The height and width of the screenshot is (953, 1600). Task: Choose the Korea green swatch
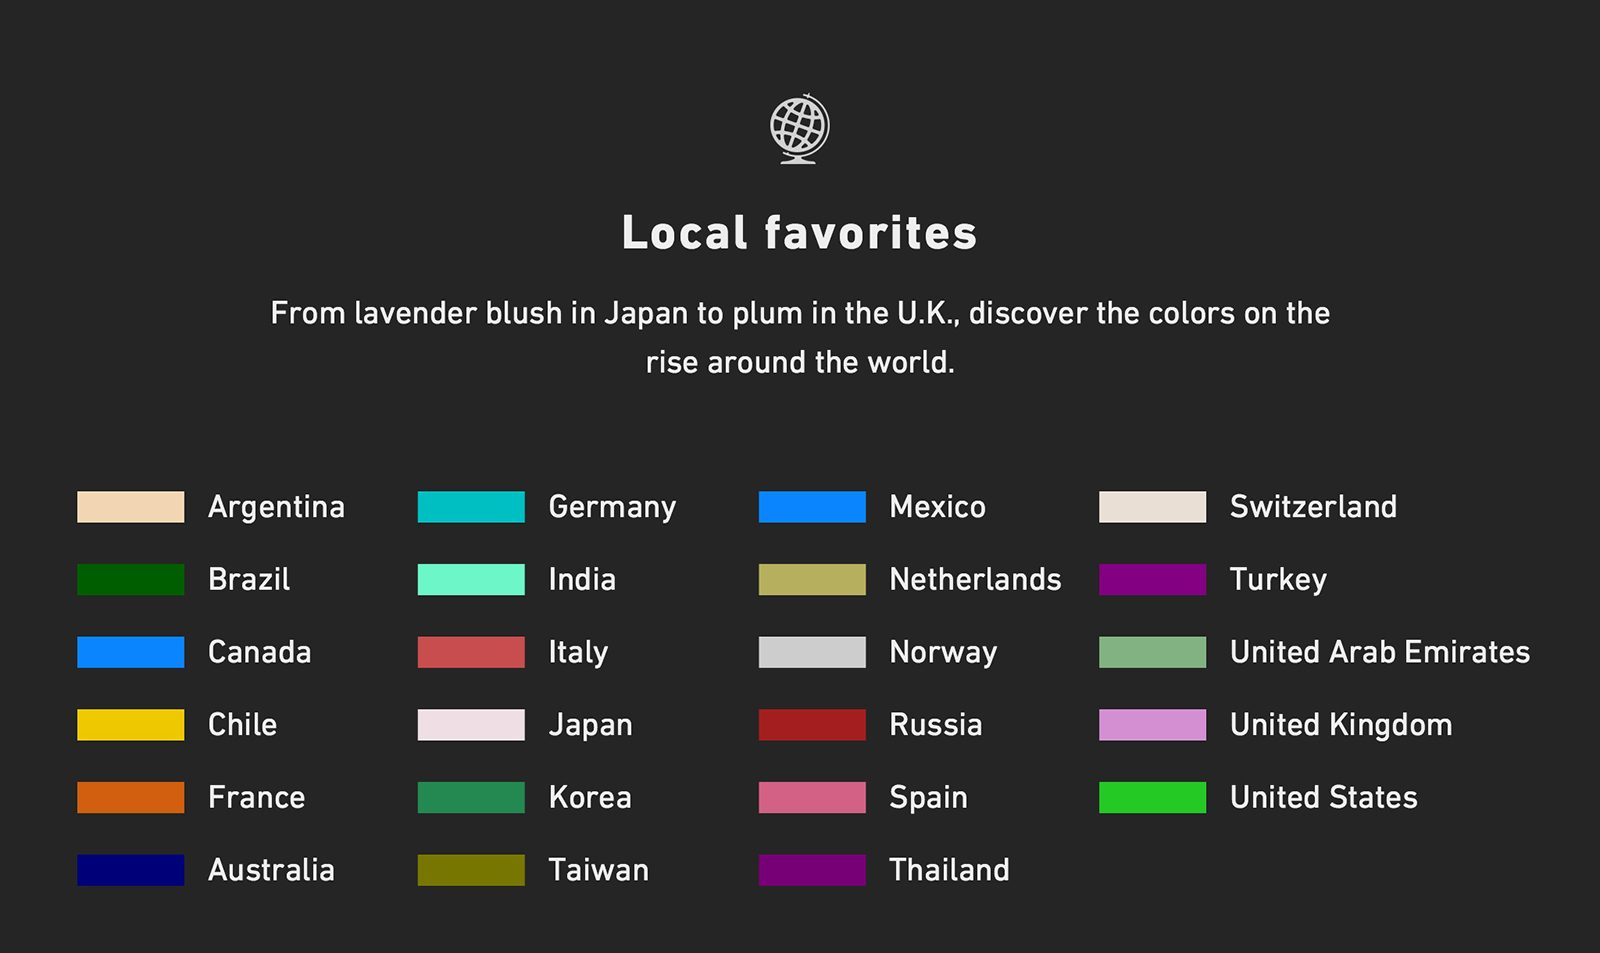coord(471,798)
